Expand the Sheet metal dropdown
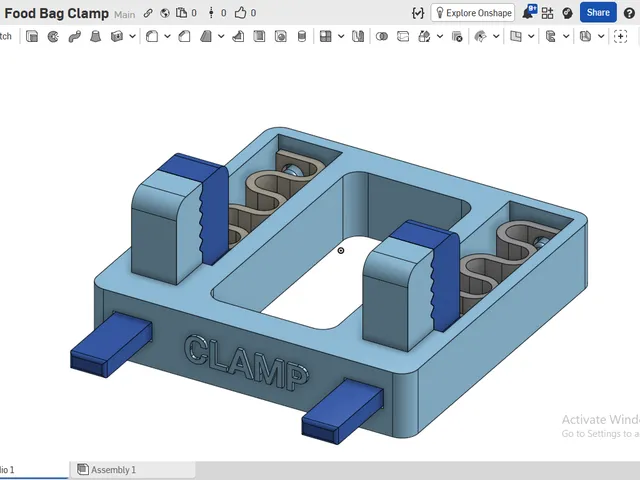The height and width of the screenshot is (480, 640). click(x=601, y=37)
